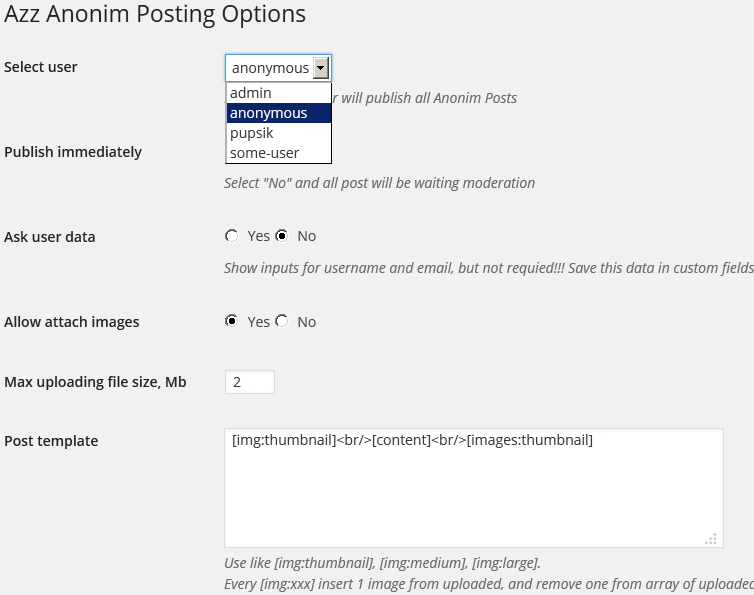This screenshot has width=754, height=595.
Task: Click the "Allow attach images" label
Action: tap(72, 322)
